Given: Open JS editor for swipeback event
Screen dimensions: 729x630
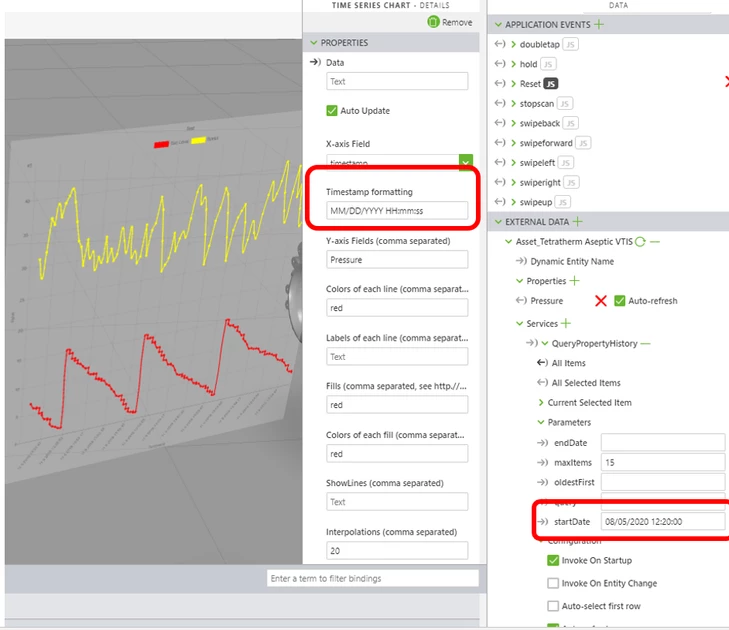Looking at the screenshot, I should click(x=570, y=123).
